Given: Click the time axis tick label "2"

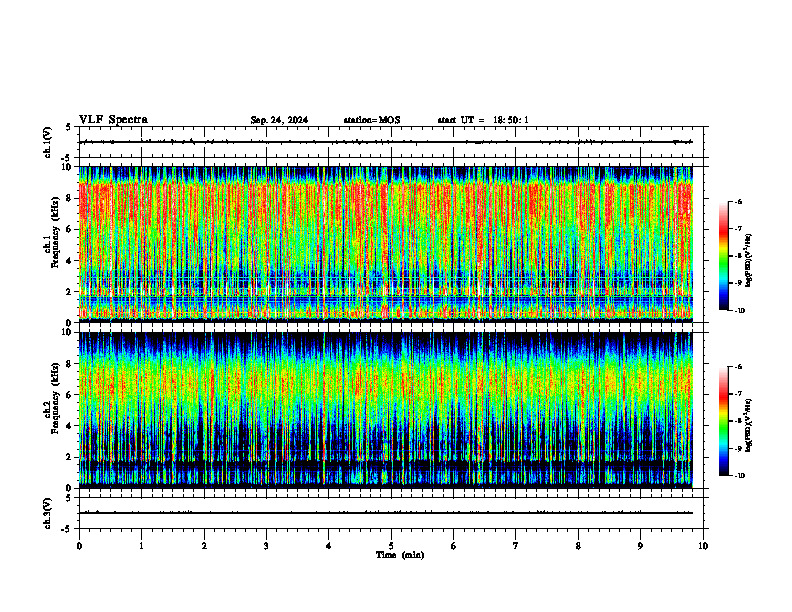Looking at the screenshot, I should (x=204, y=546).
